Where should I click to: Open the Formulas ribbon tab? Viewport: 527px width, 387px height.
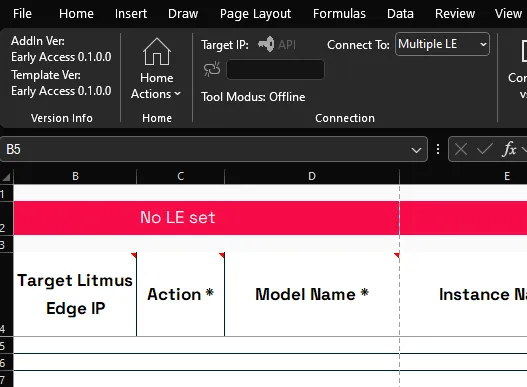pyautogui.click(x=339, y=14)
